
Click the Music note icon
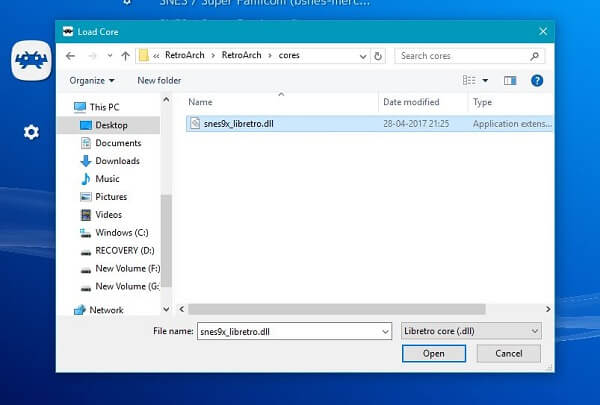coord(86,179)
